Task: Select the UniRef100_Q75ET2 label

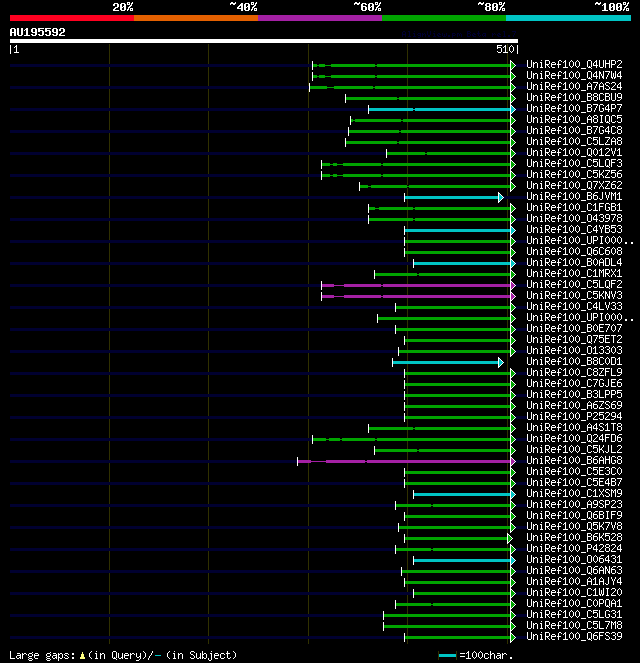Action: pyautogui.click(x=574, y=339)
